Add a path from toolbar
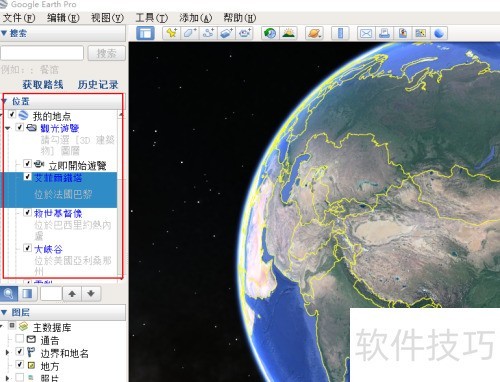 tap(208, 33)
